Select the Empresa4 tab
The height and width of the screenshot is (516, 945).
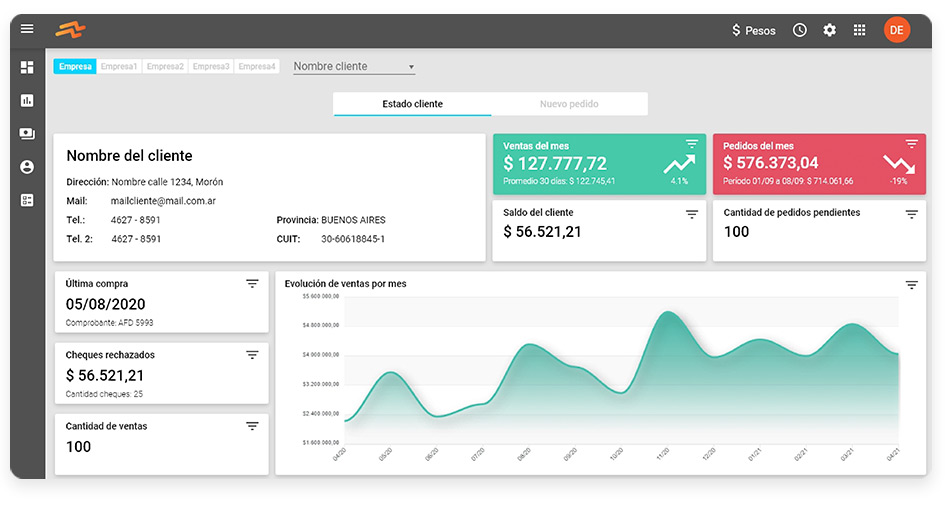(x=257, y=66)
